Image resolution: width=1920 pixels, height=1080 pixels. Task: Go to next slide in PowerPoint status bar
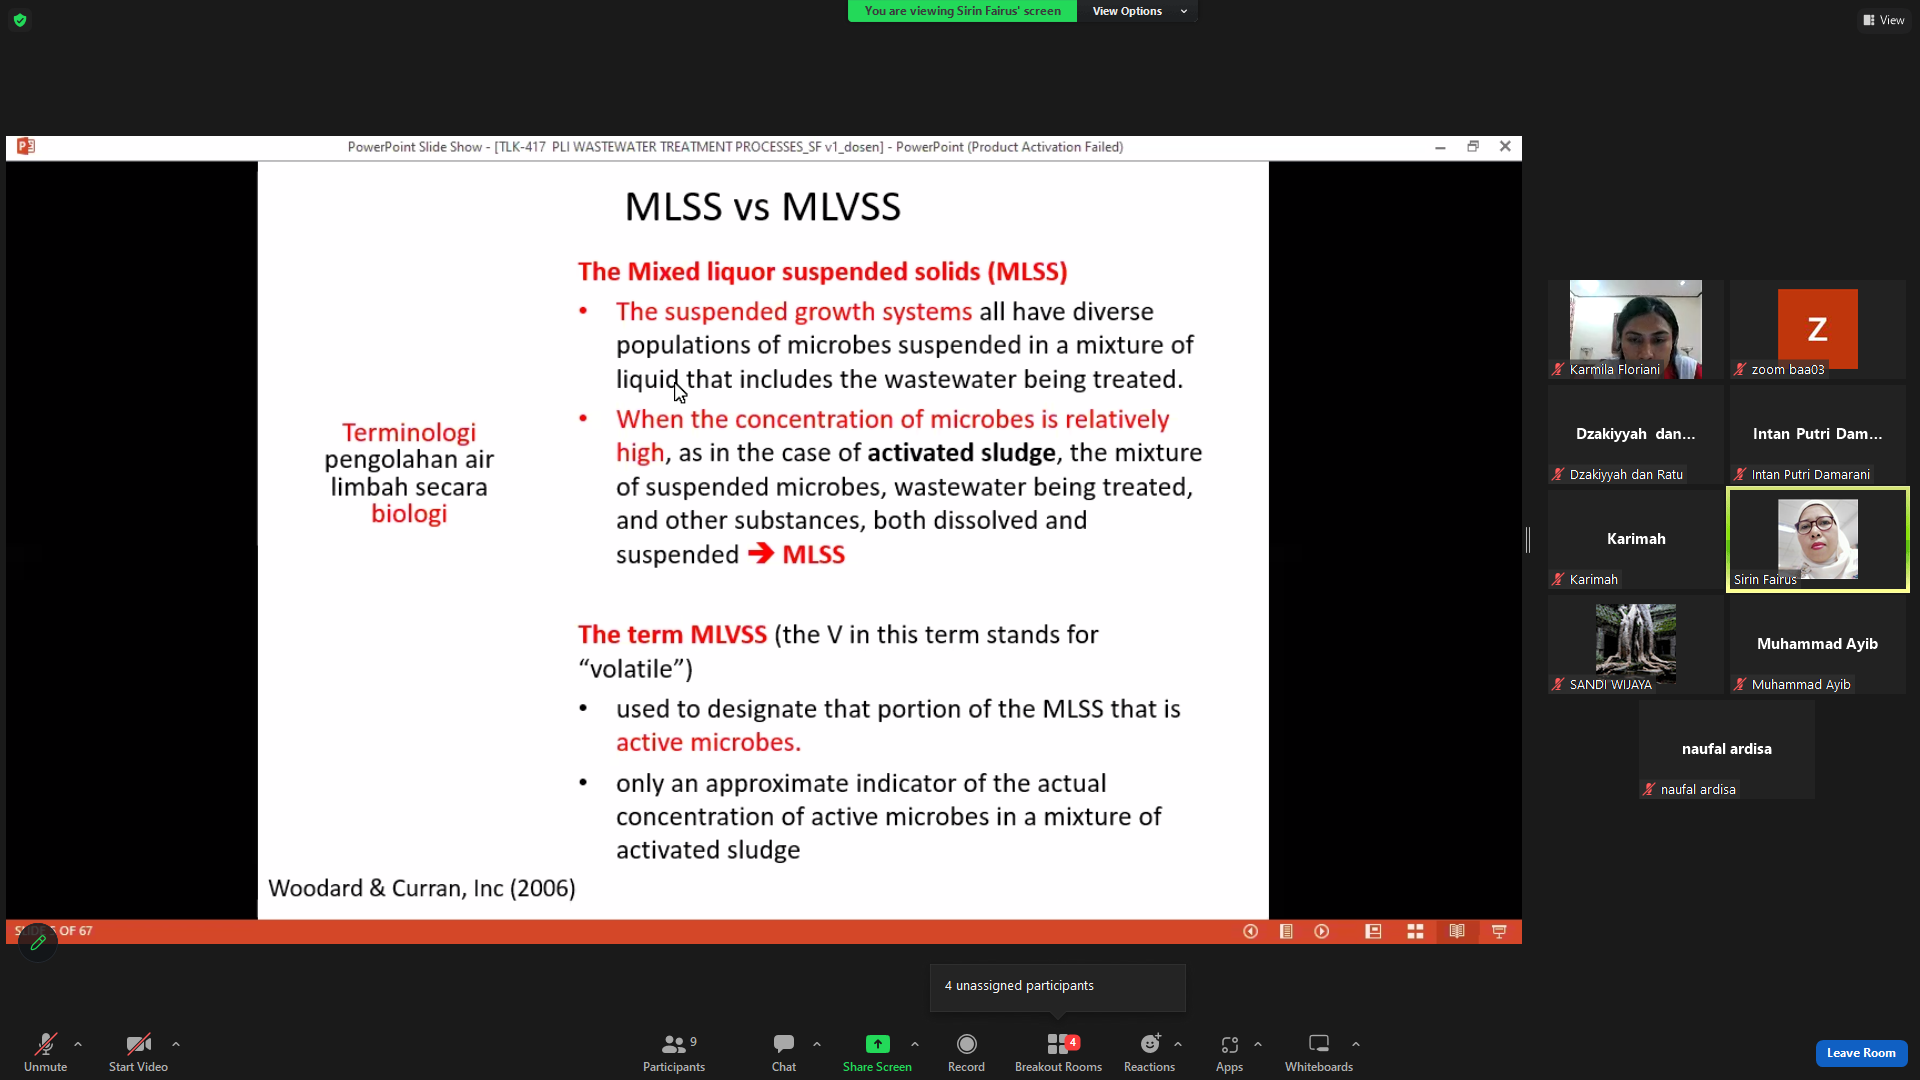point(1322,931)
